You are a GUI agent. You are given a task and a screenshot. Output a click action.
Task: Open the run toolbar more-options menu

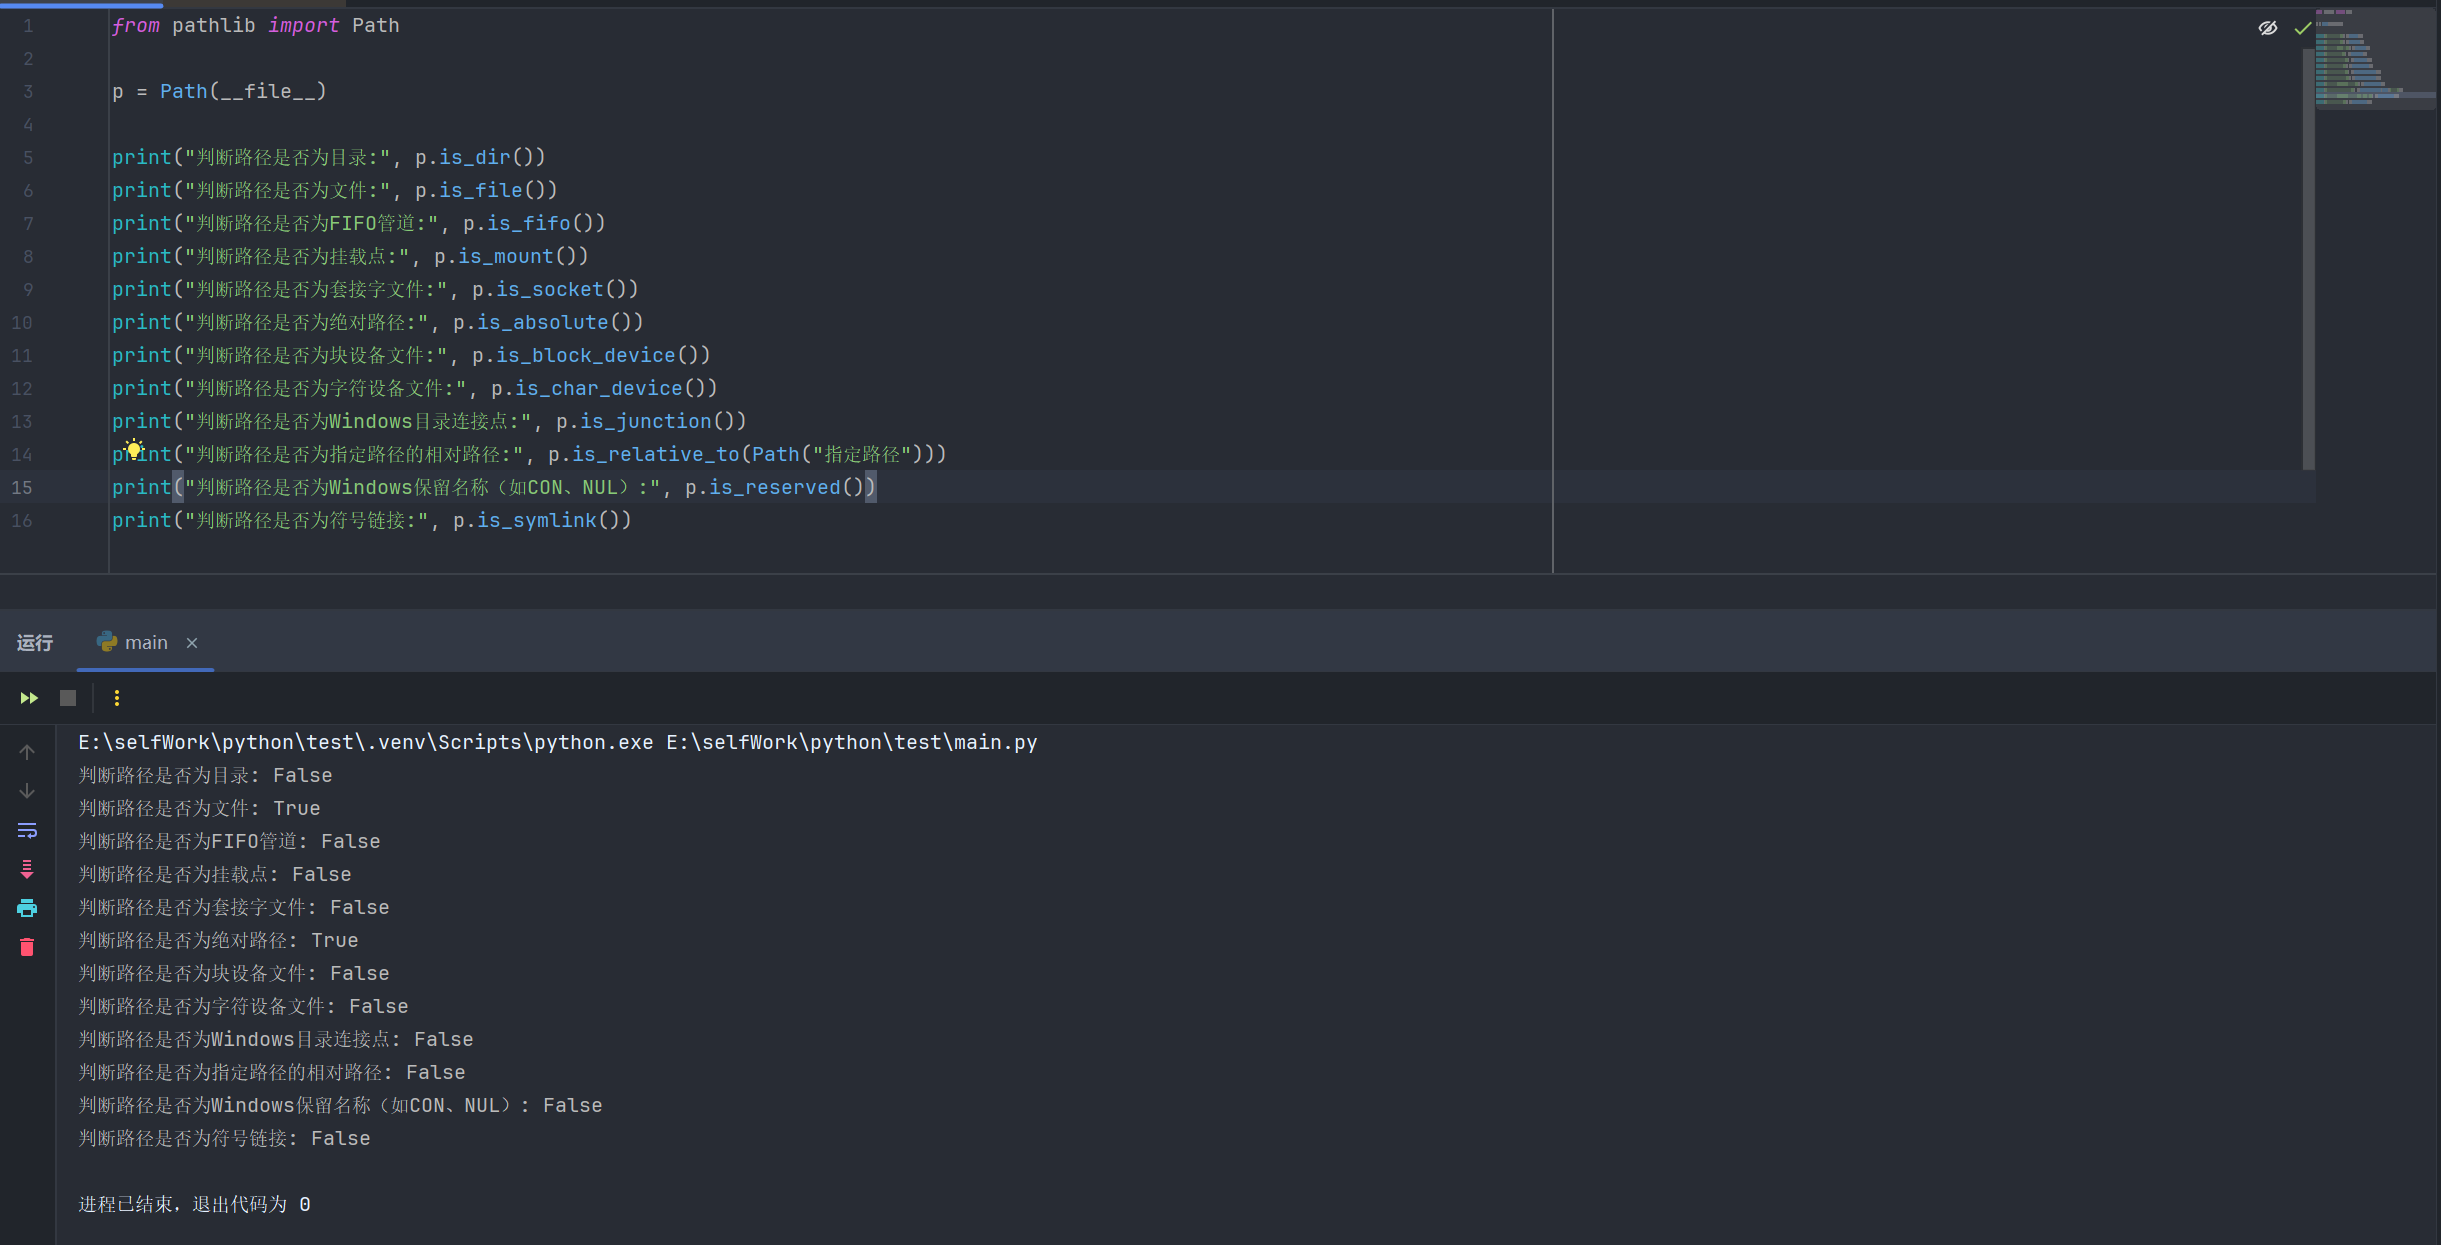tap(117, 698)
